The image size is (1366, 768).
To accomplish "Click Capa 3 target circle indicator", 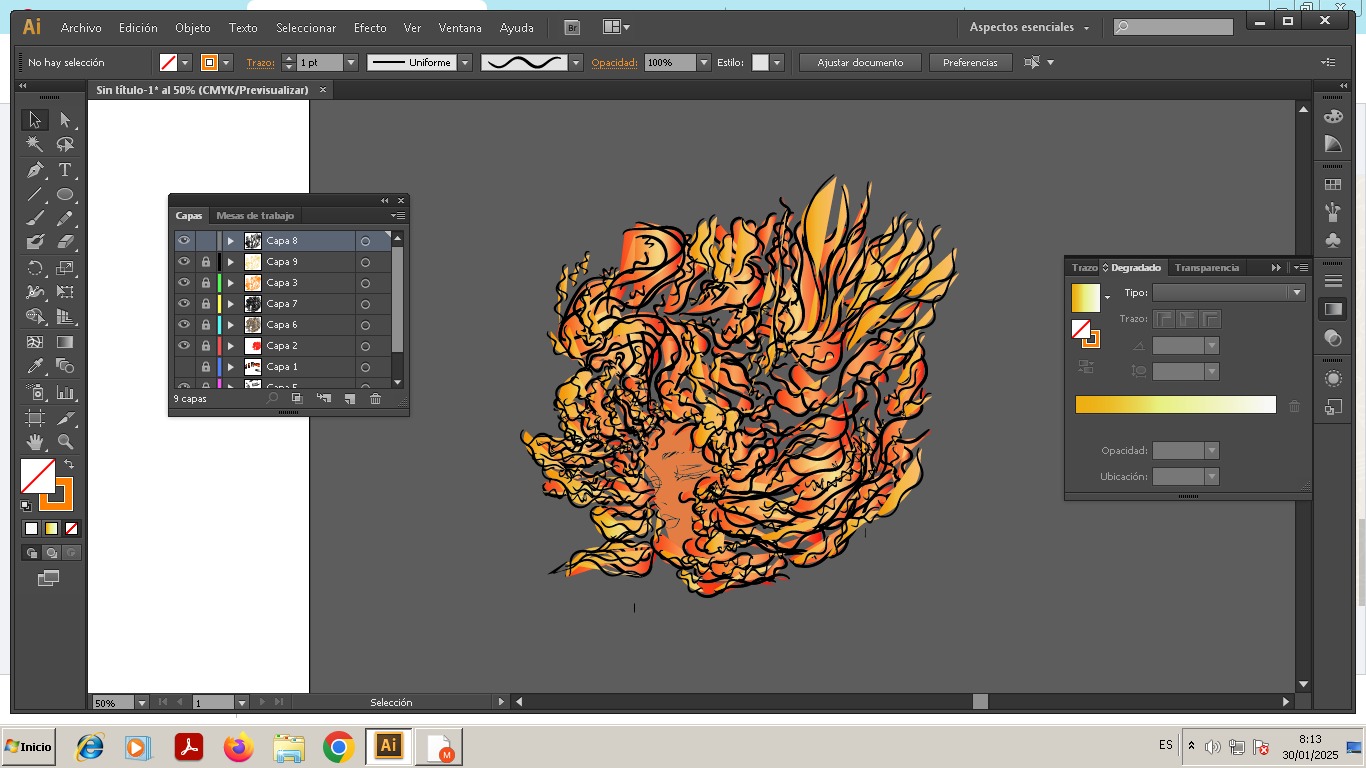I will (365, 283).
